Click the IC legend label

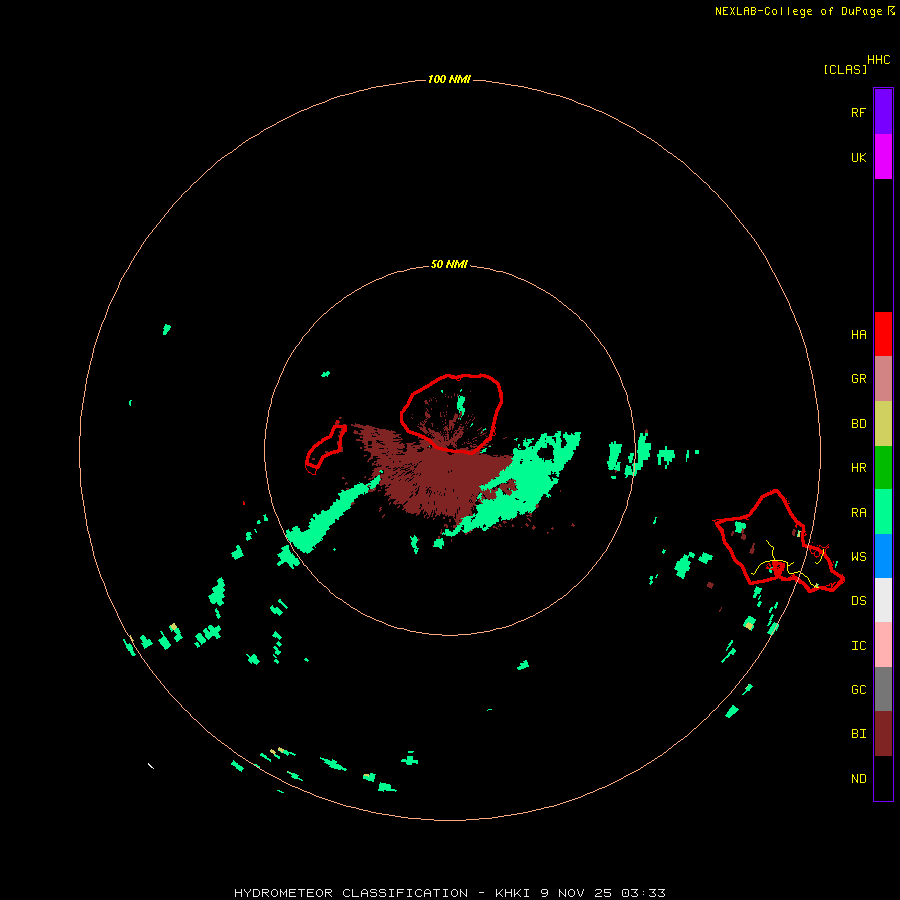pos(858,646)
